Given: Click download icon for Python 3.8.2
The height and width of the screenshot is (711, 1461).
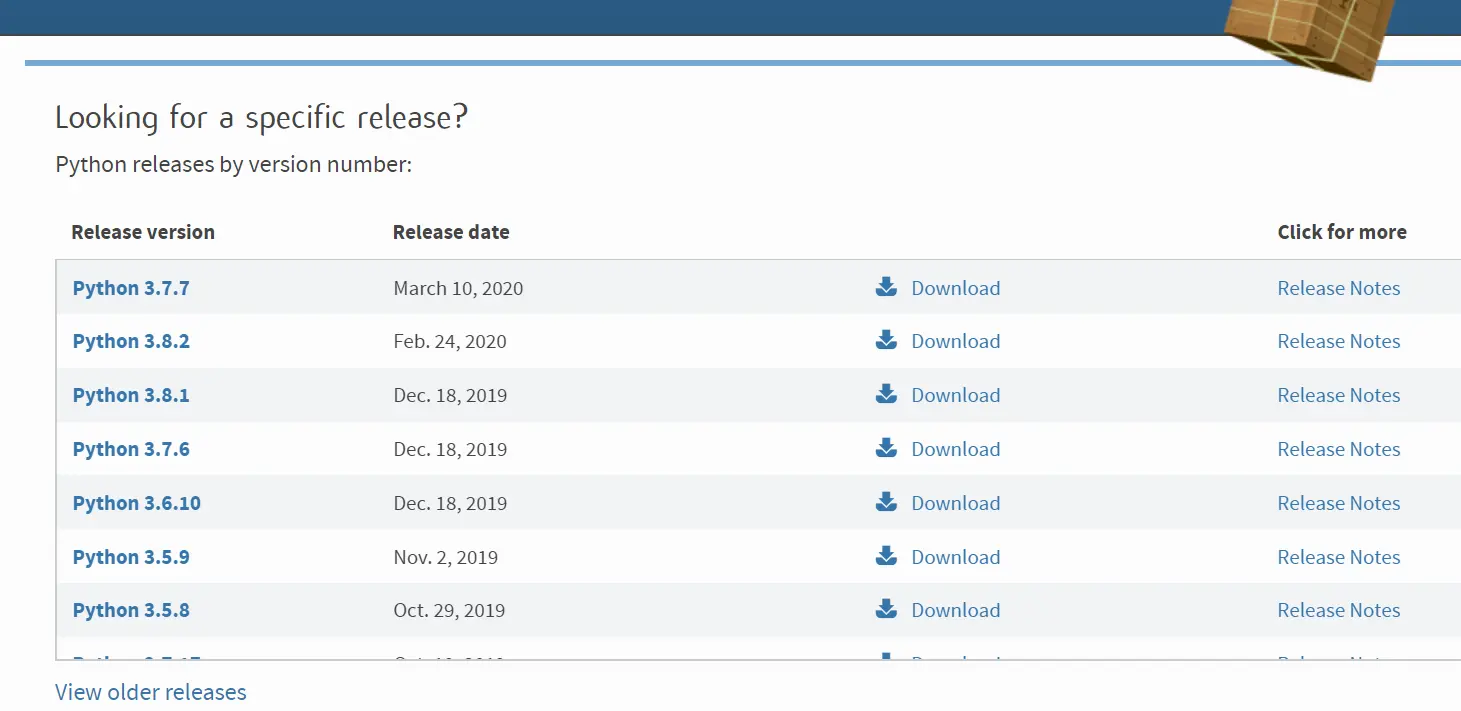Looking at the screenshot, I should (886, 341).
